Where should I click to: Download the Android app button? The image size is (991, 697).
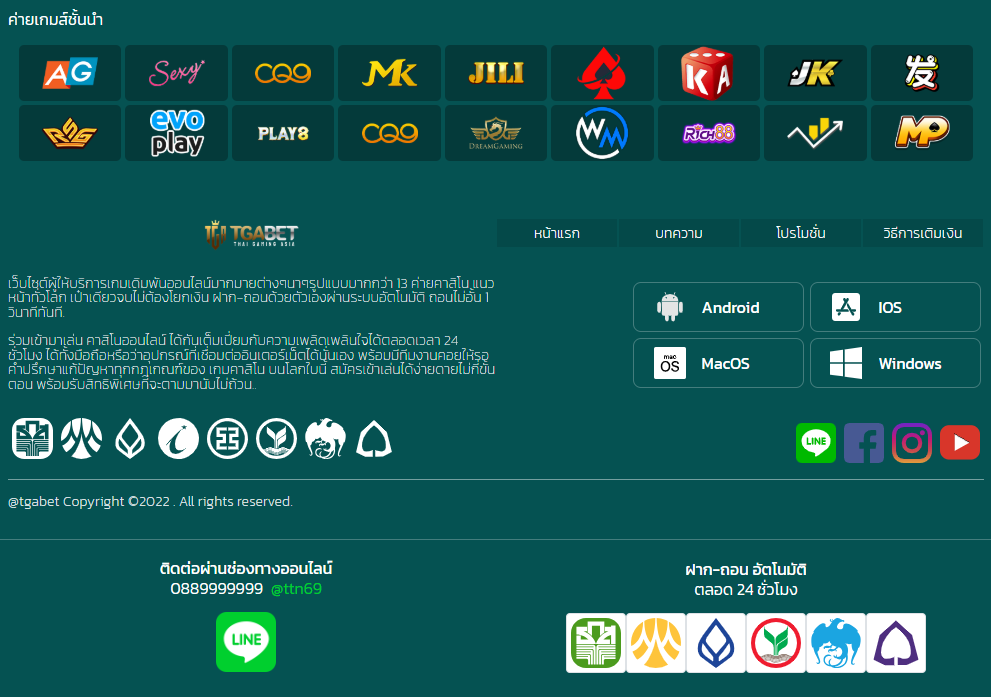(x=719, y=307)
